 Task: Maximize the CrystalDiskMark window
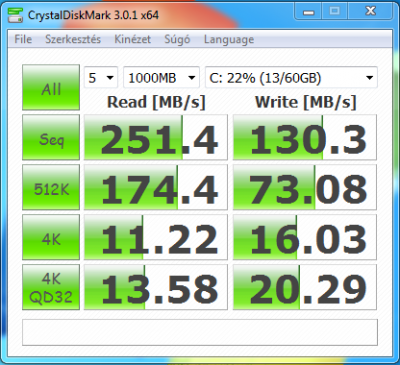[x=335, y=12]
